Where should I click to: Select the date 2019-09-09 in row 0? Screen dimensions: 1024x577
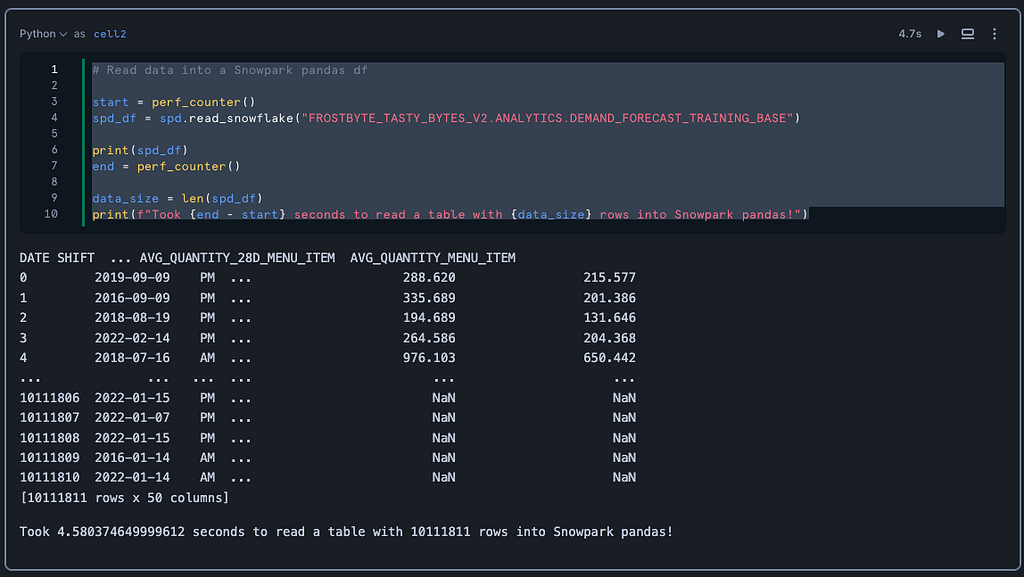pyautogui.click(x=132, y=277)
